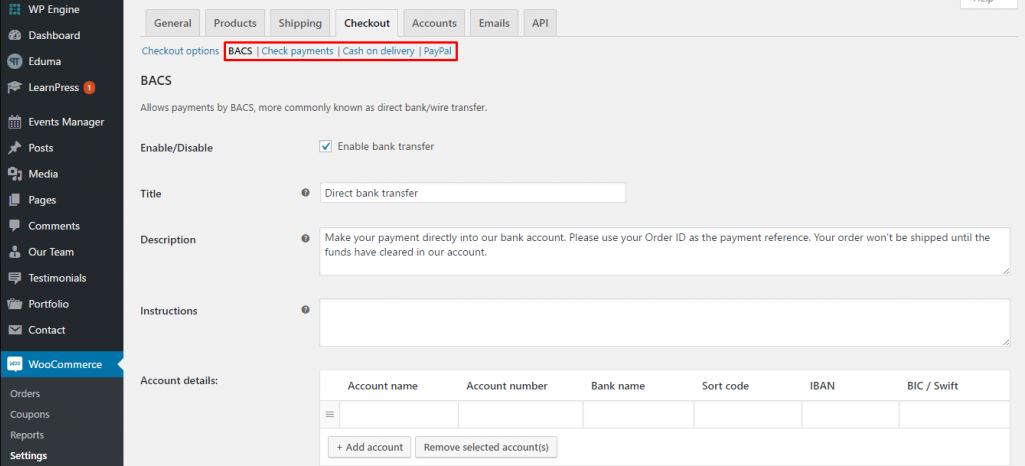The image size is (1025, 466).
Task: Click the Account name table cell
Action: pos(399,414)
